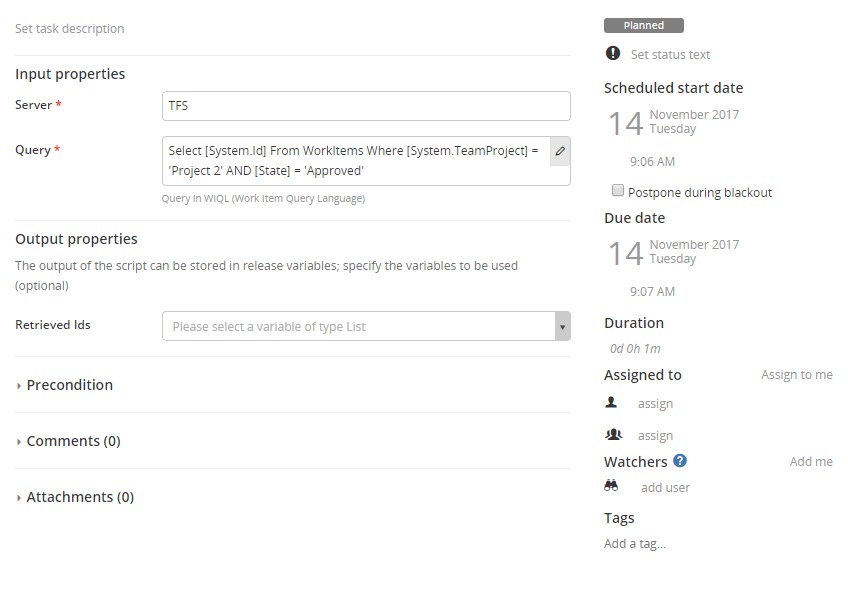The image size is (848, 598).
Task: Click the binoculars watchers icon
Action: click(612, 486)
